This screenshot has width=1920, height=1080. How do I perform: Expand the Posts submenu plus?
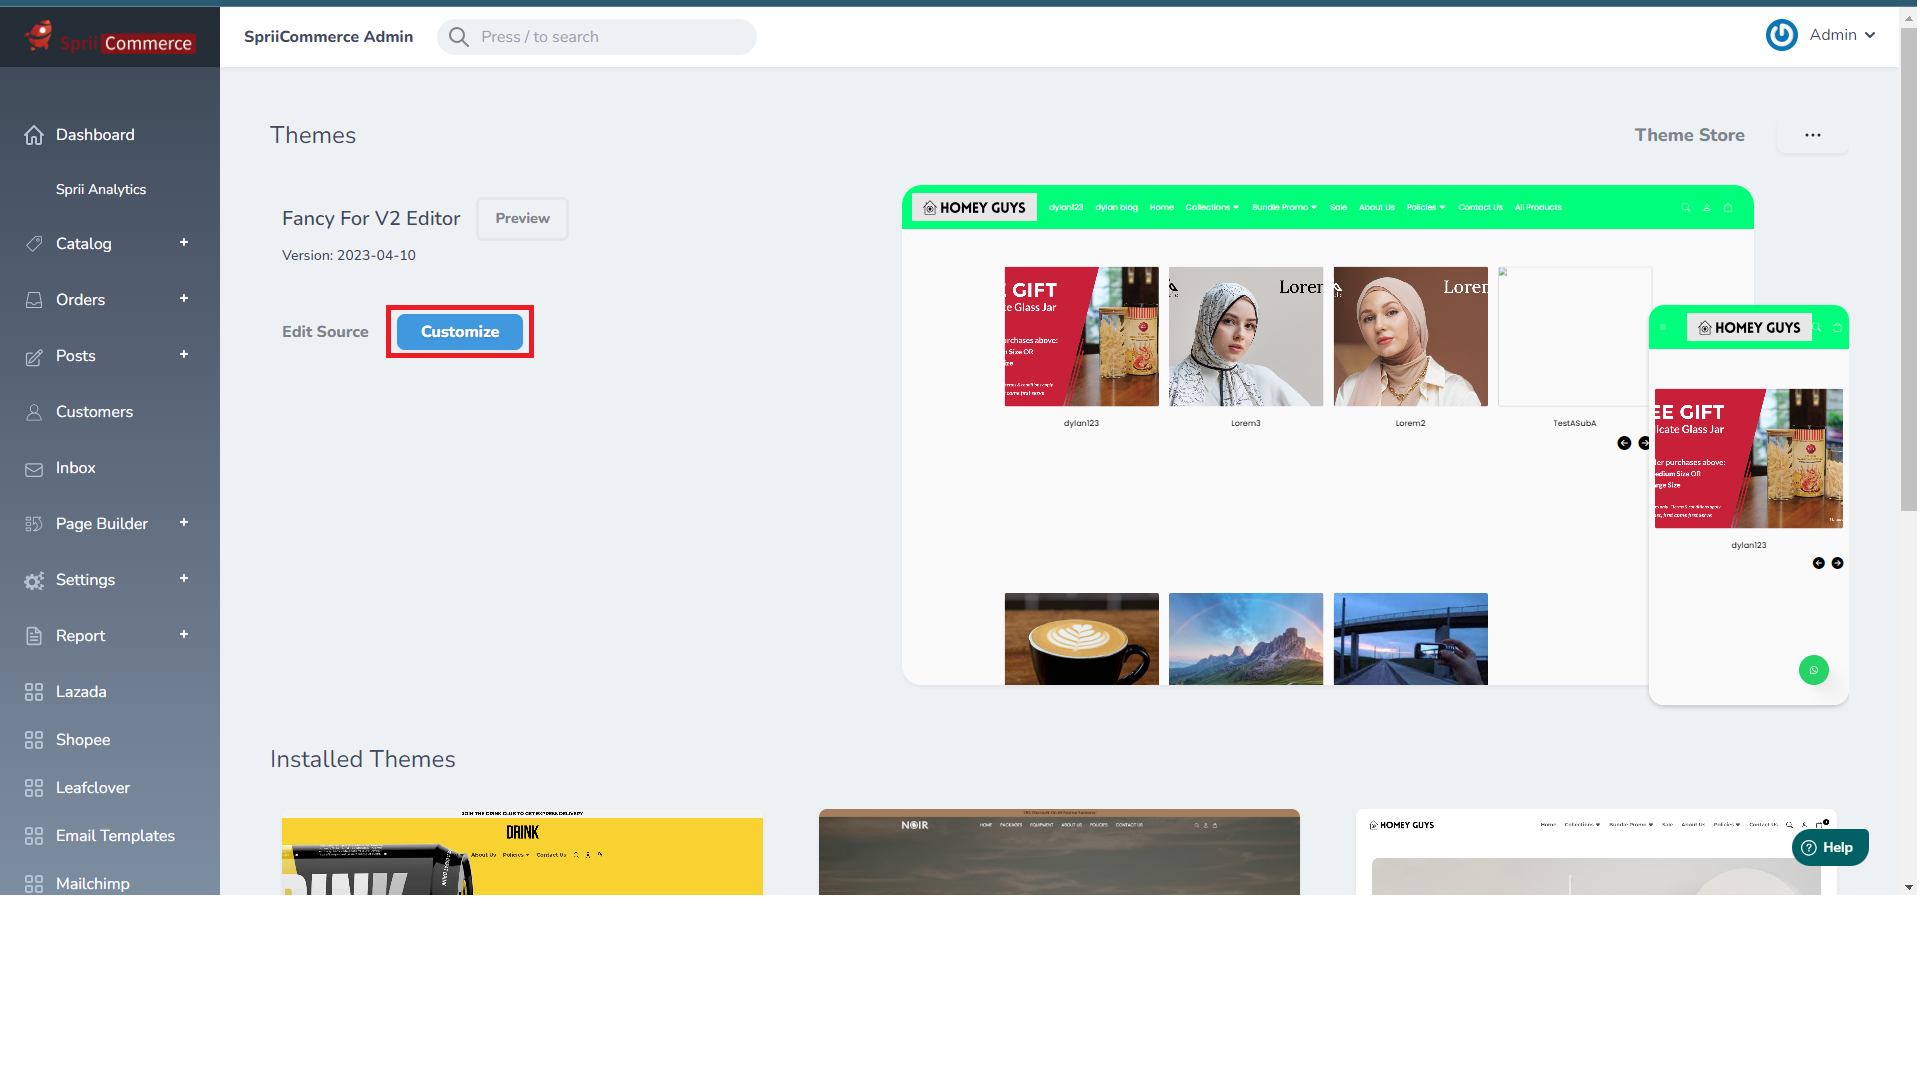[184, 355]
